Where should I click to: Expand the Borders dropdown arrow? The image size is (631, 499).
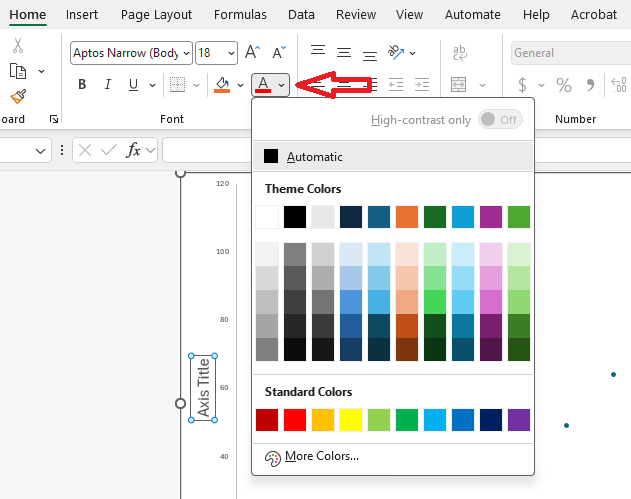pyautogui.click(x=196, y=85)
